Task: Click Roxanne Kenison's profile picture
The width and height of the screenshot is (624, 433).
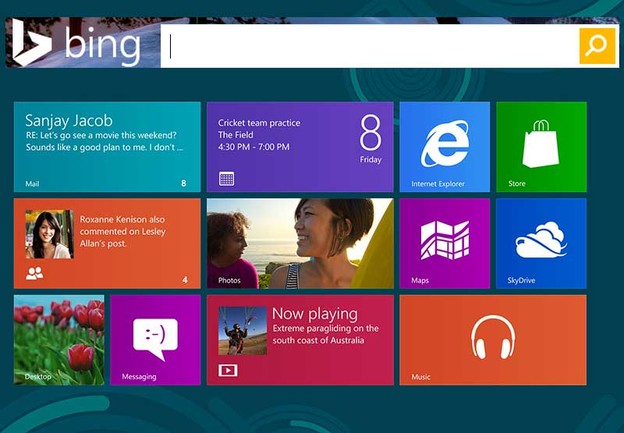Action: (x=49, y=234)
